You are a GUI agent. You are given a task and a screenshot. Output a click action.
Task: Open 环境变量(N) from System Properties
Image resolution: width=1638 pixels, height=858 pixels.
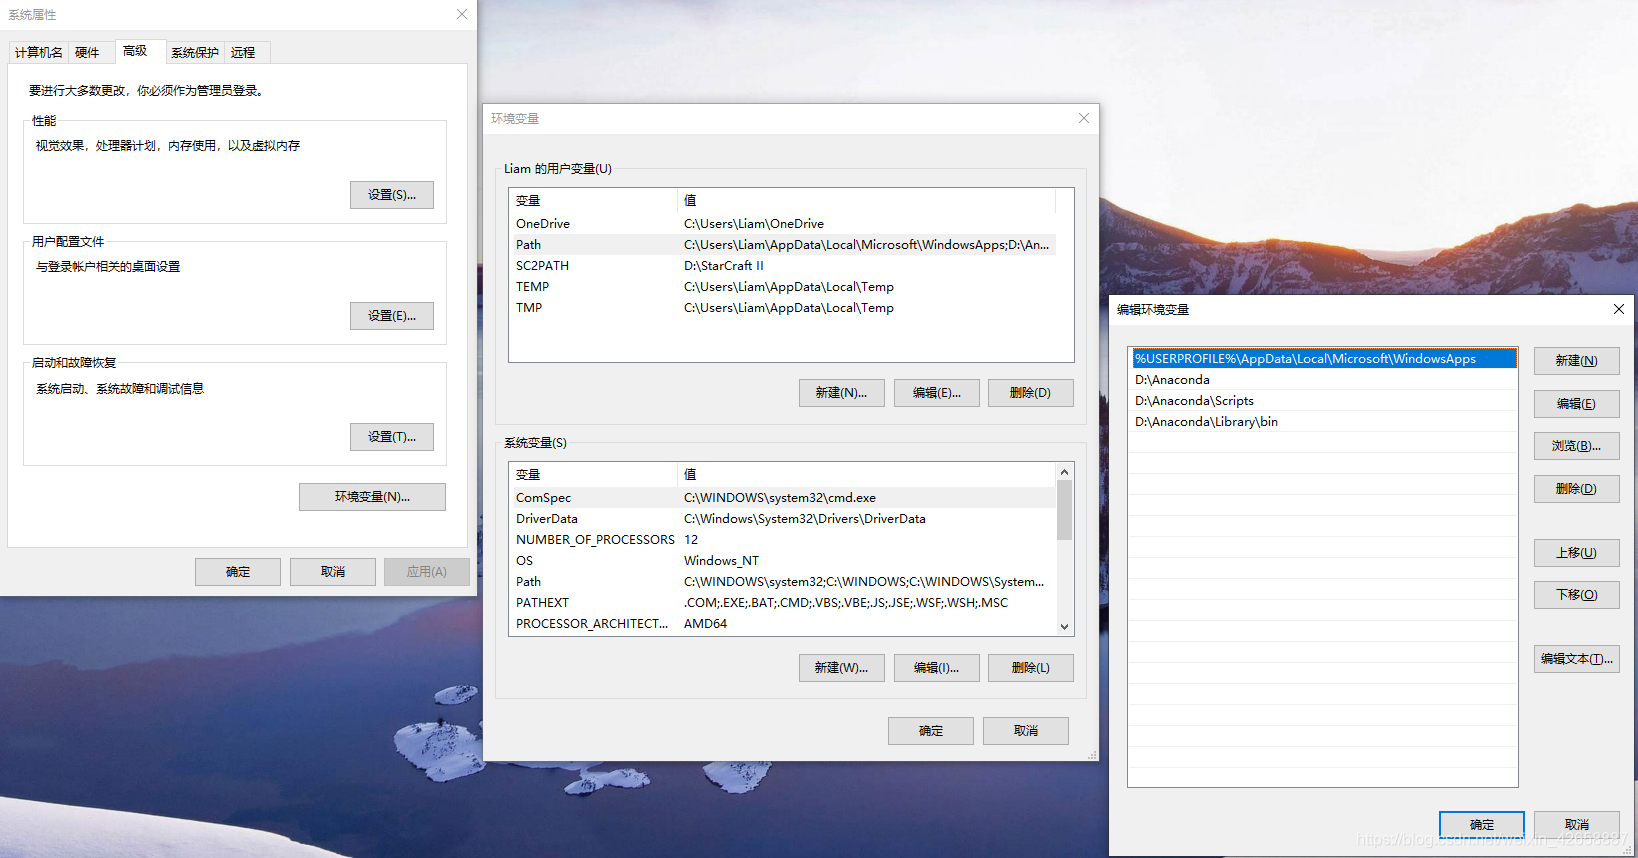click(372, 497)
